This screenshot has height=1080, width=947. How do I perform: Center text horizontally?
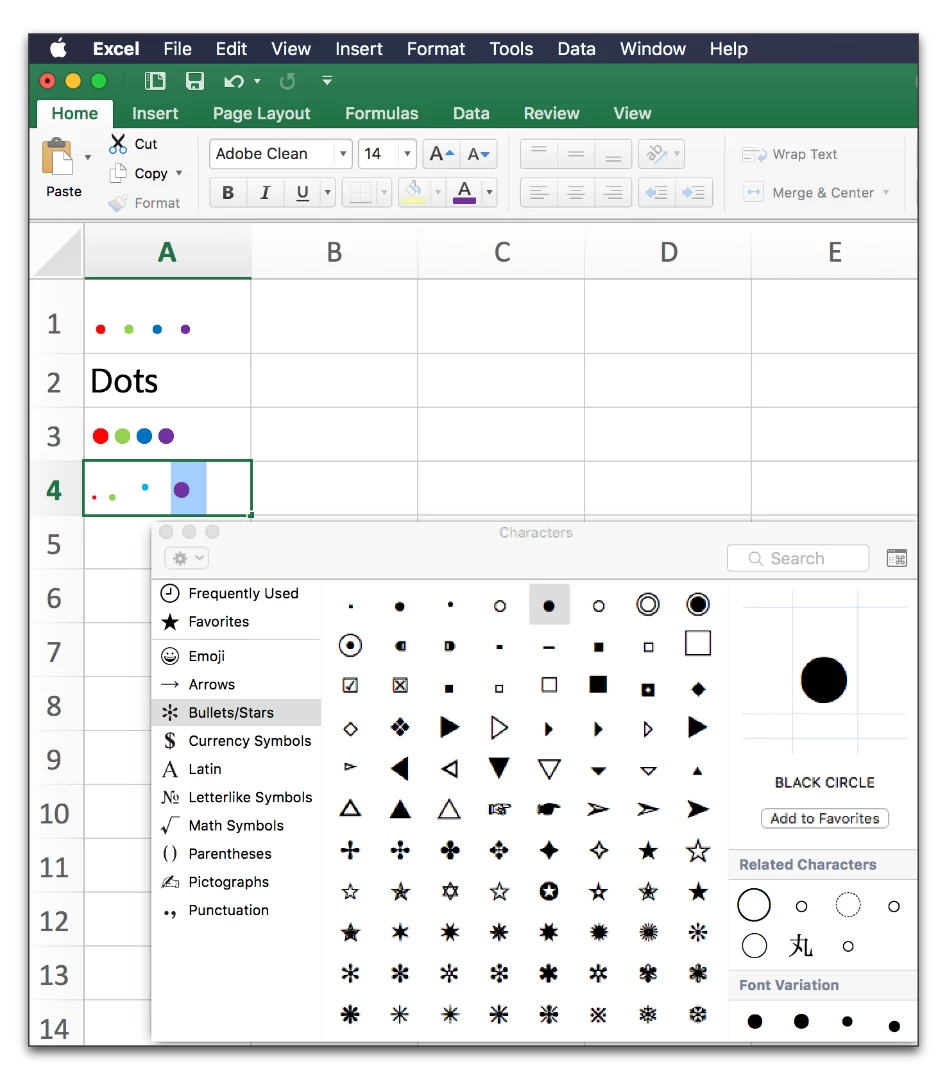576,192
